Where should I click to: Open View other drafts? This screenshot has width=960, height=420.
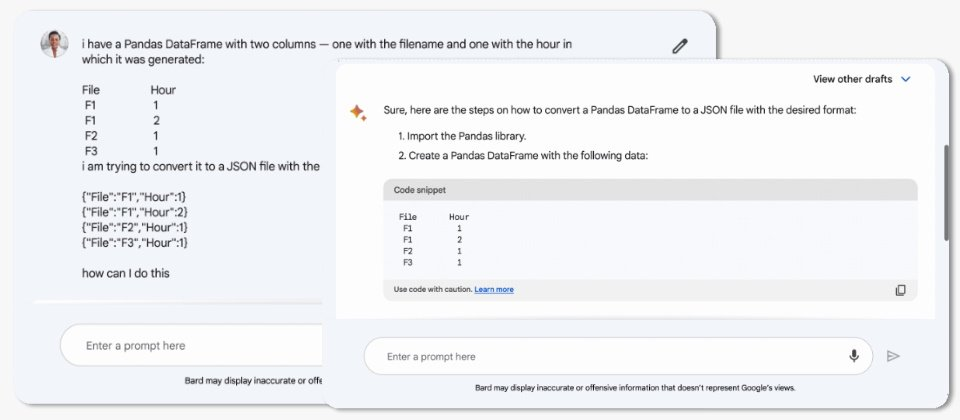(852, 79)
